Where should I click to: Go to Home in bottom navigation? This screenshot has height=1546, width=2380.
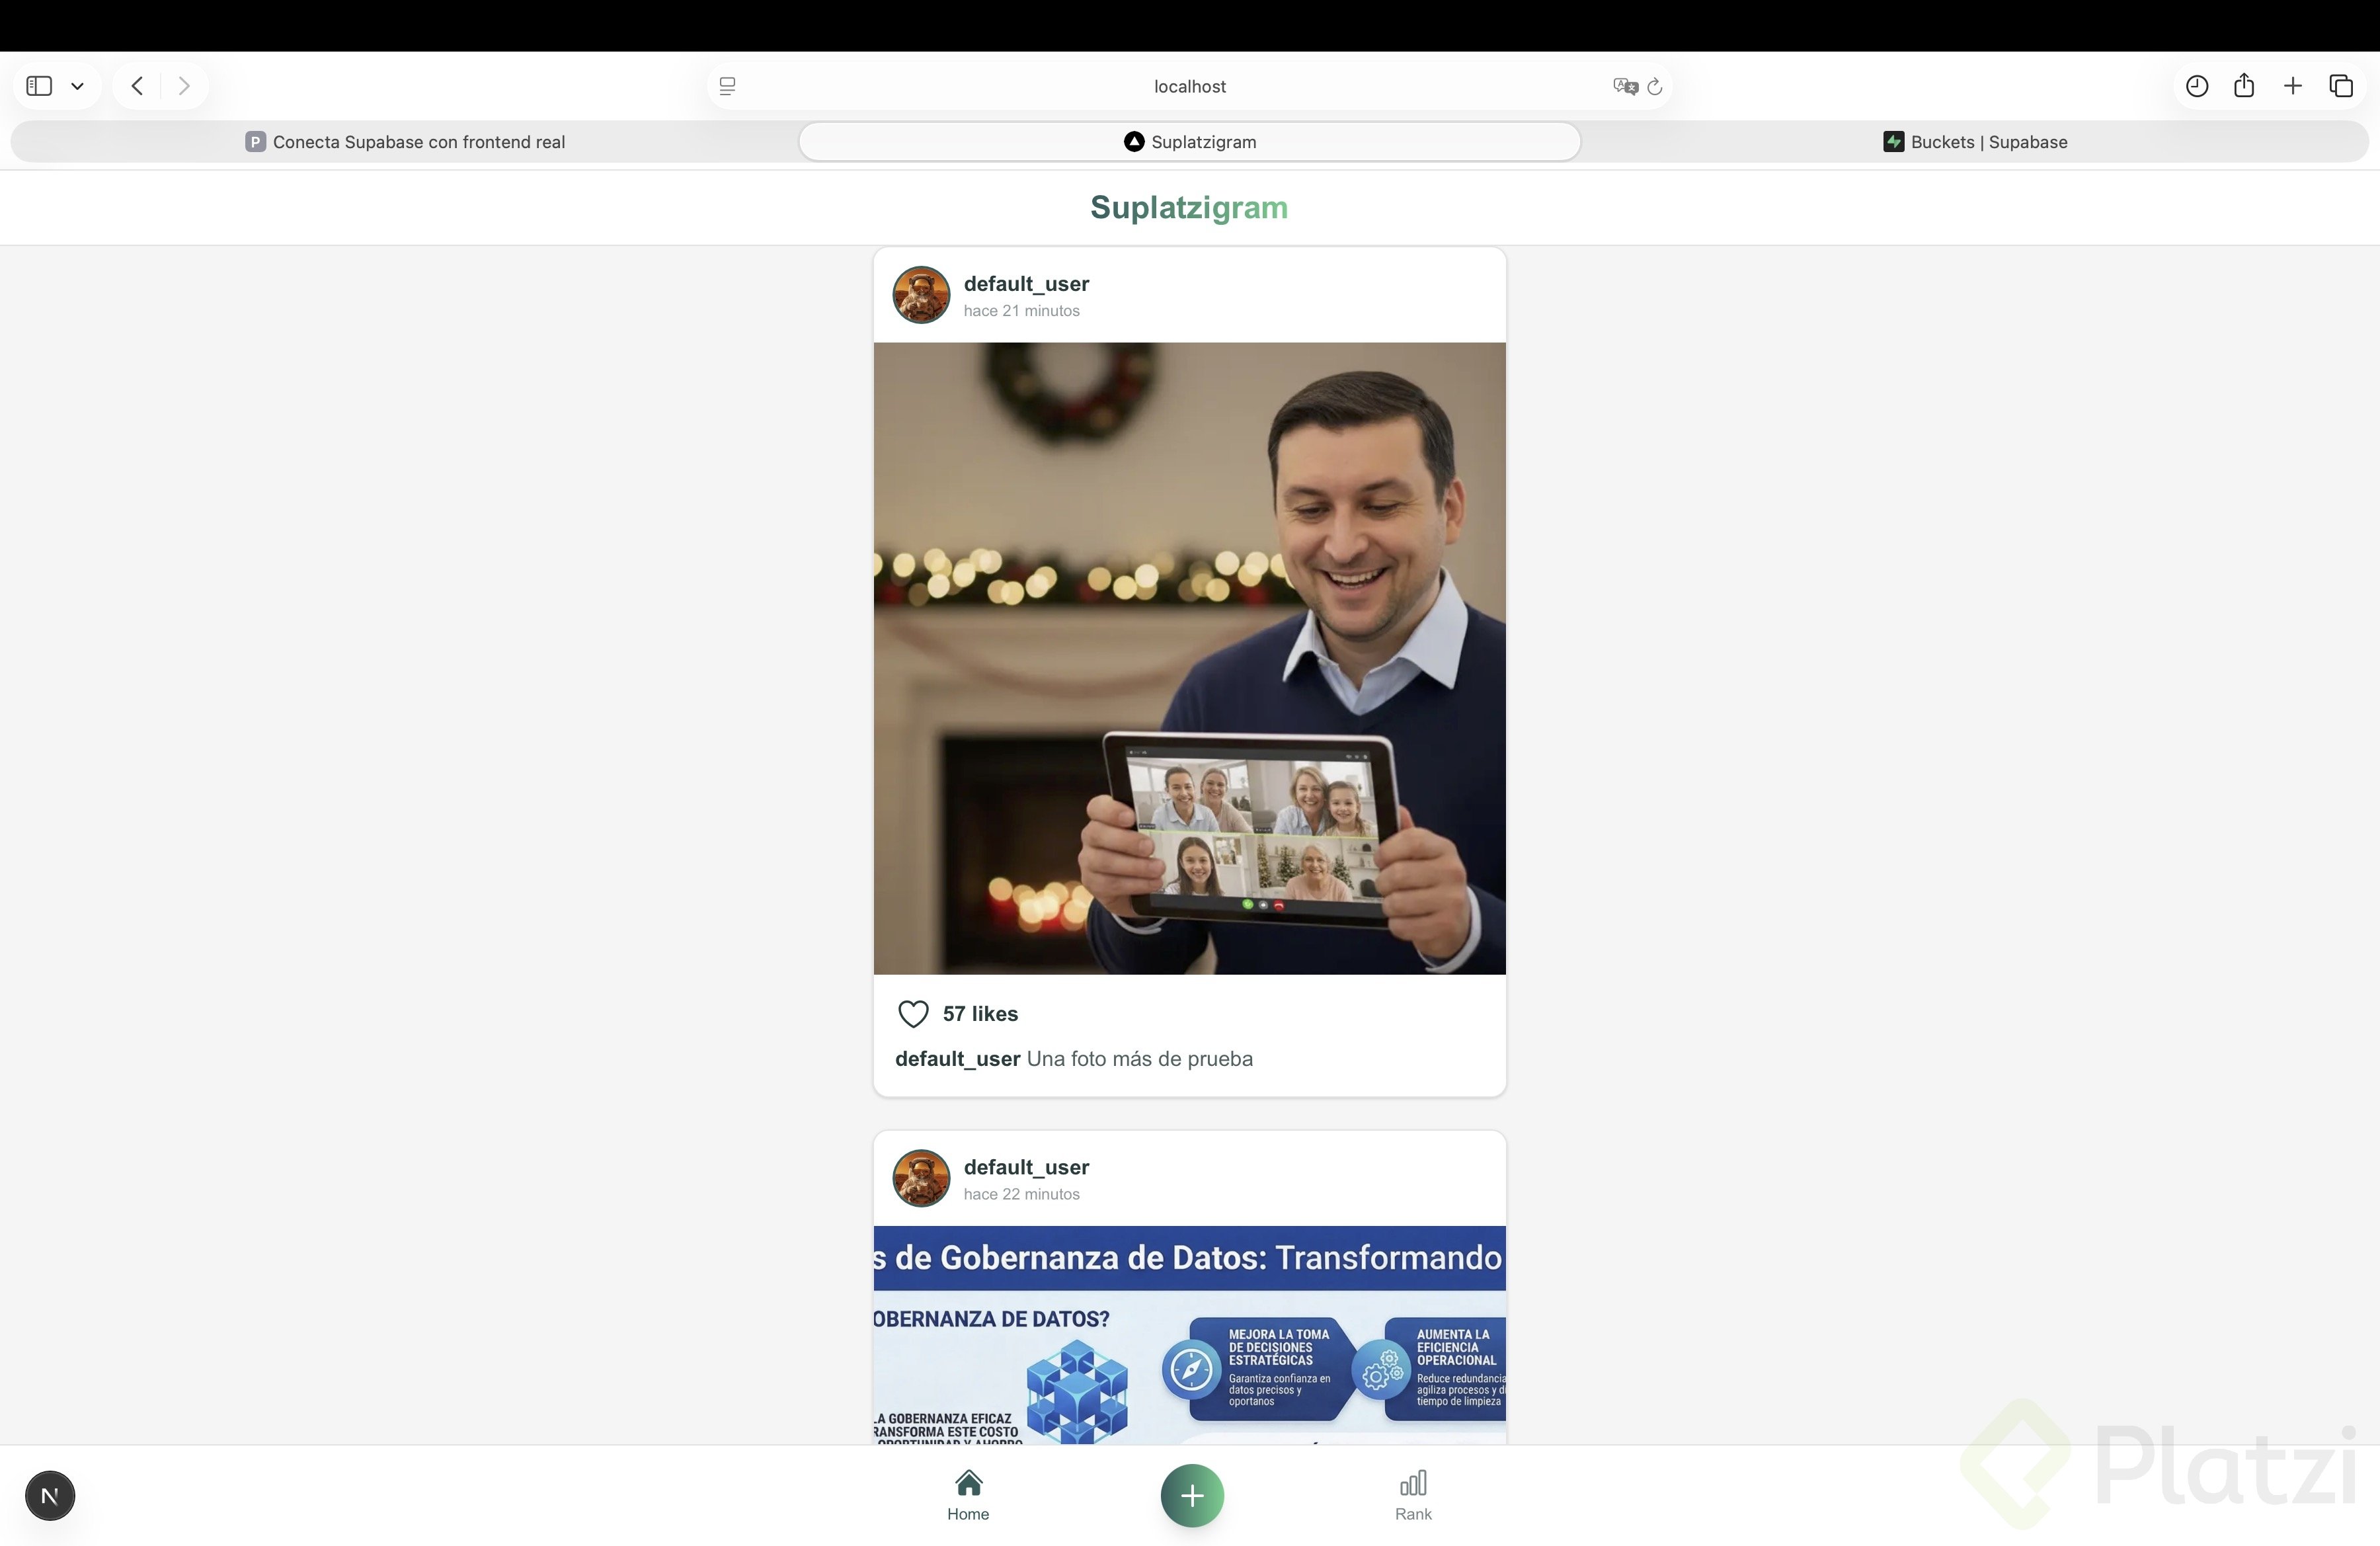968,1495
